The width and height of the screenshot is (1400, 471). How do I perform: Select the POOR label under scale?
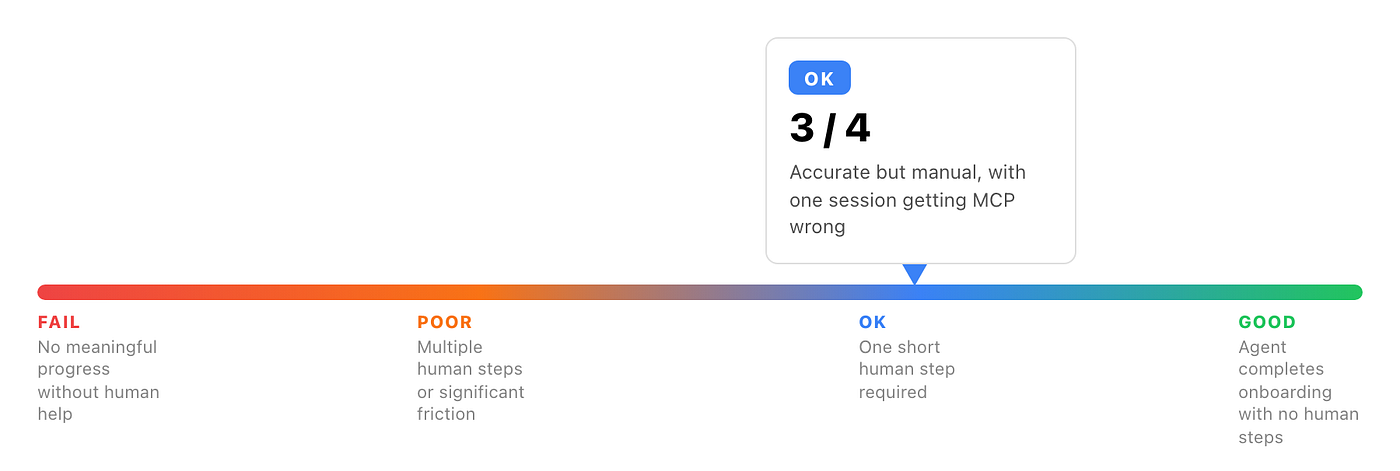coord(444,322)
